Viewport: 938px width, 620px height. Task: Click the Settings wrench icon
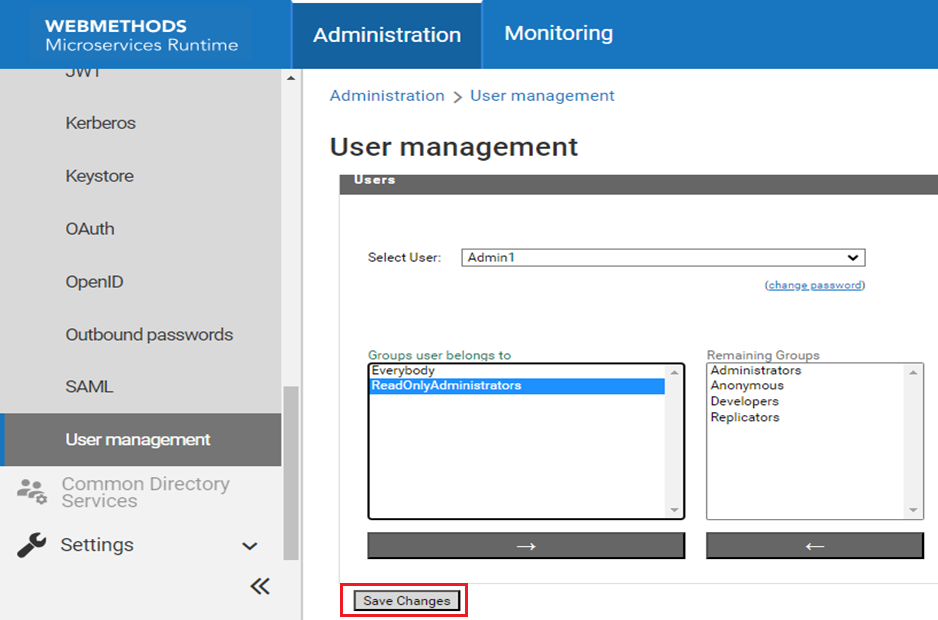point(32,545)
